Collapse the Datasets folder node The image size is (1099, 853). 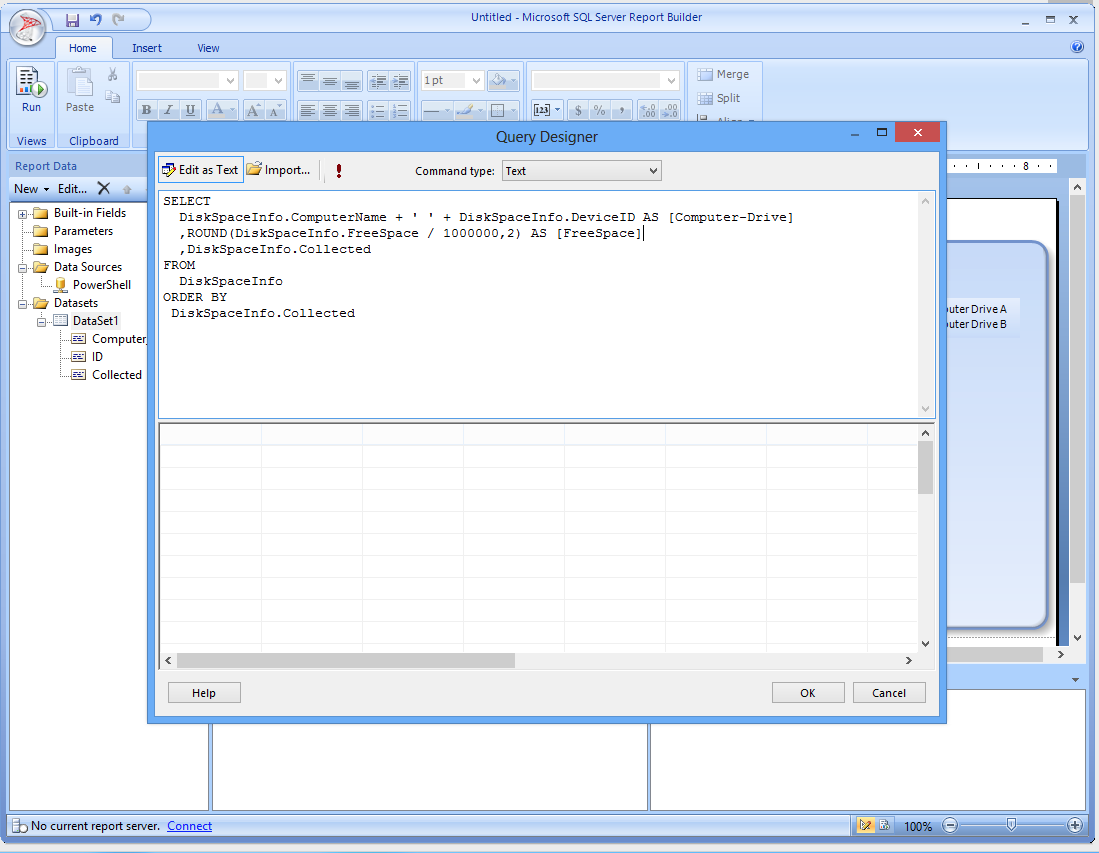tap(23, 303)
